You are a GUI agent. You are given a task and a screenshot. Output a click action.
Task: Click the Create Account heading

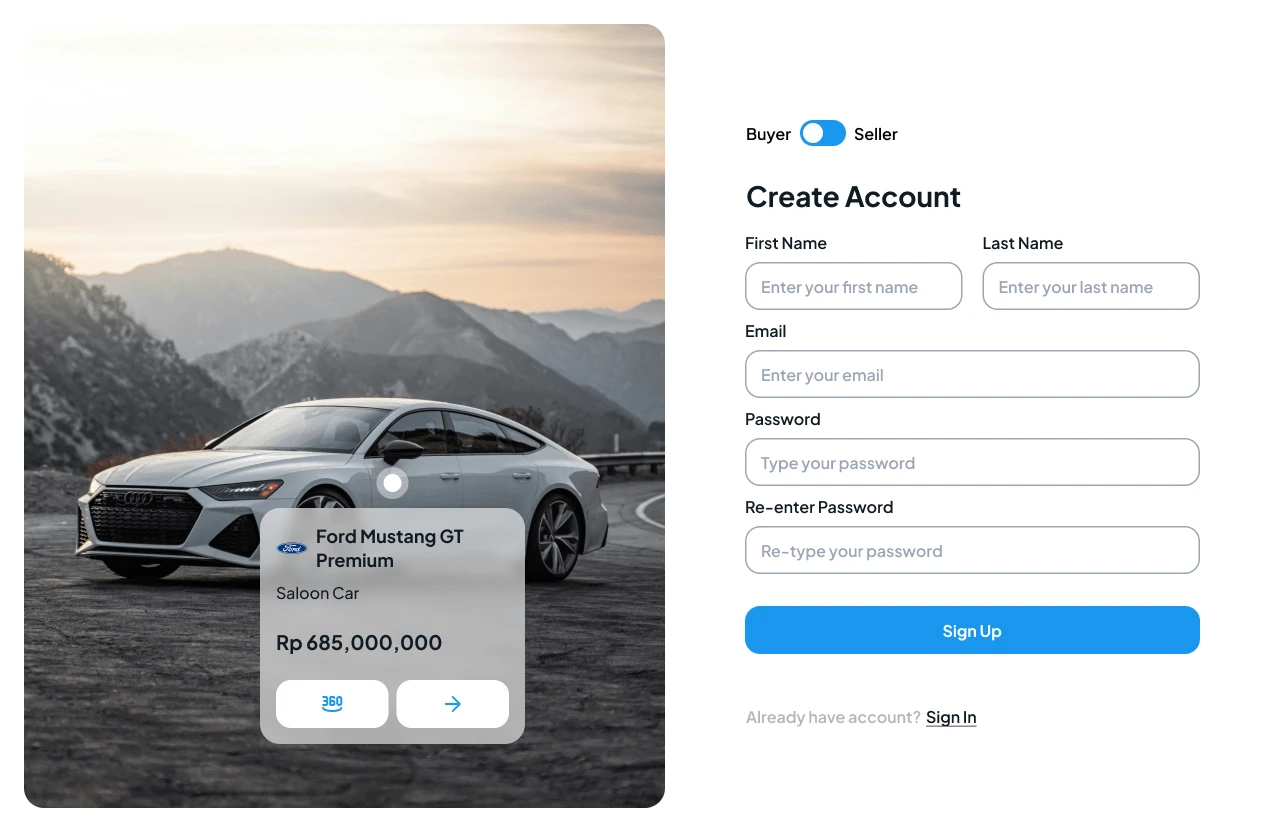(853, 196)
